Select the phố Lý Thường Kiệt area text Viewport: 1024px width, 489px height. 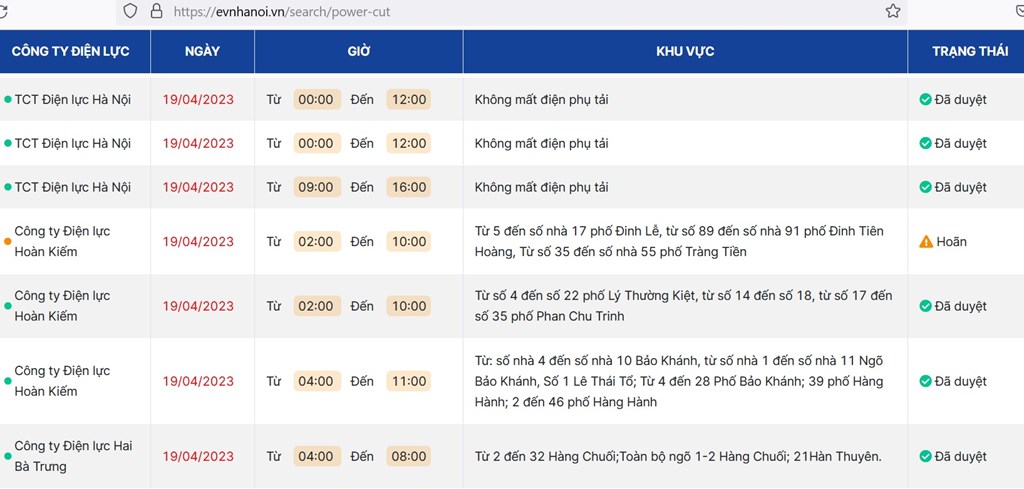pyautogui.click(x=682, y=306)
